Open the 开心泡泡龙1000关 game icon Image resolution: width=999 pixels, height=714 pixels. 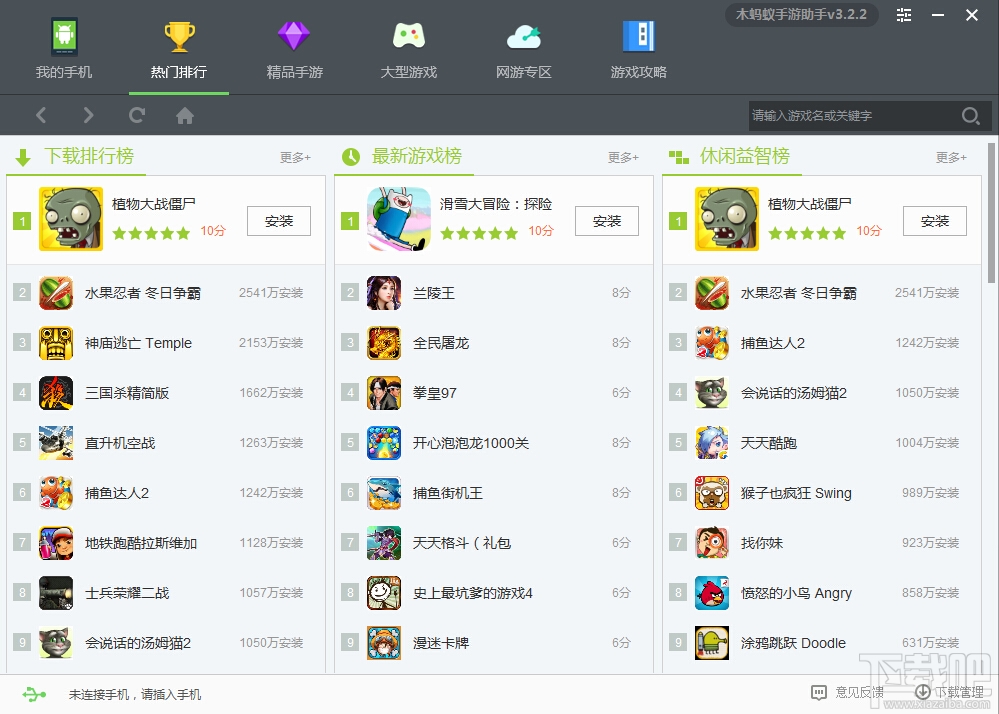click(x=384, y=443)
